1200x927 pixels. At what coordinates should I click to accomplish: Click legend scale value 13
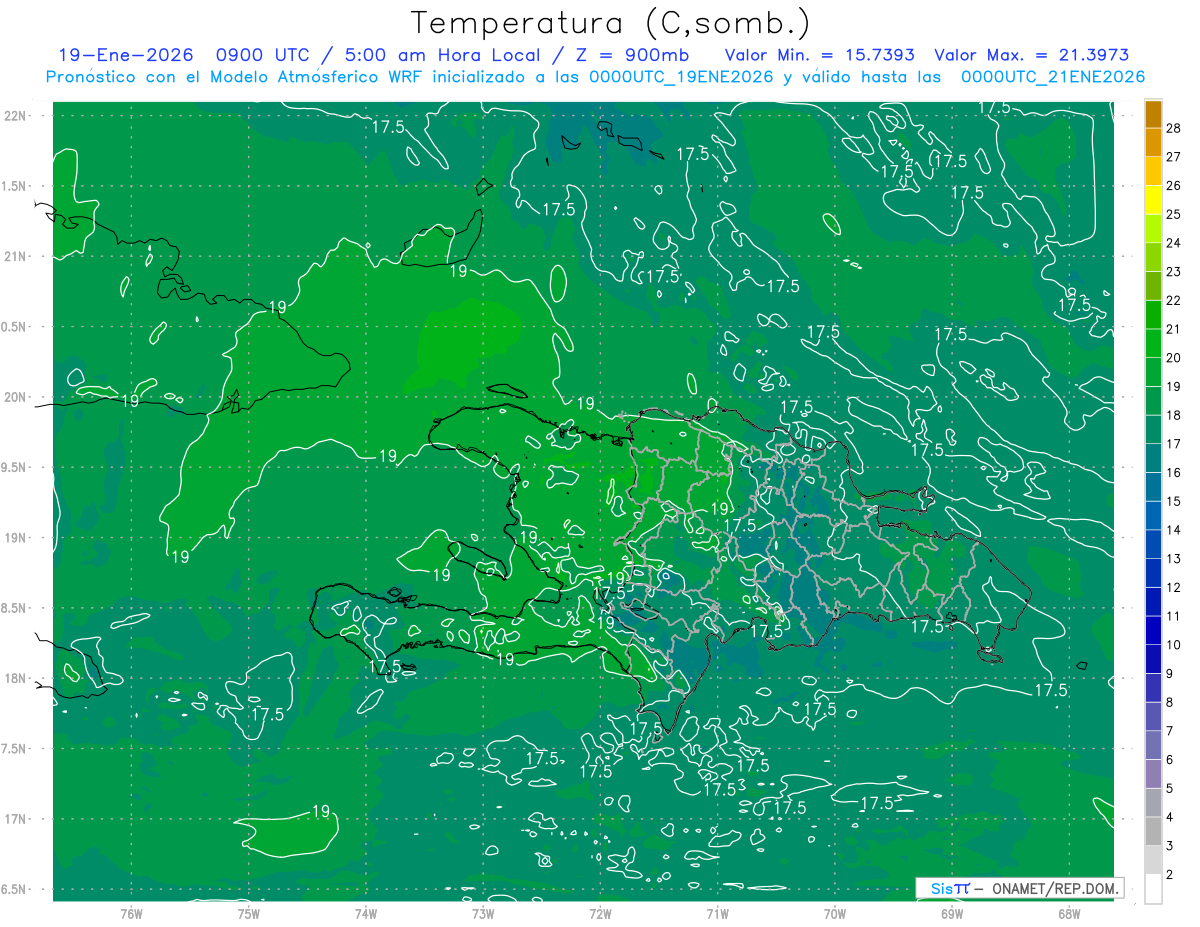coord(1174,558)
